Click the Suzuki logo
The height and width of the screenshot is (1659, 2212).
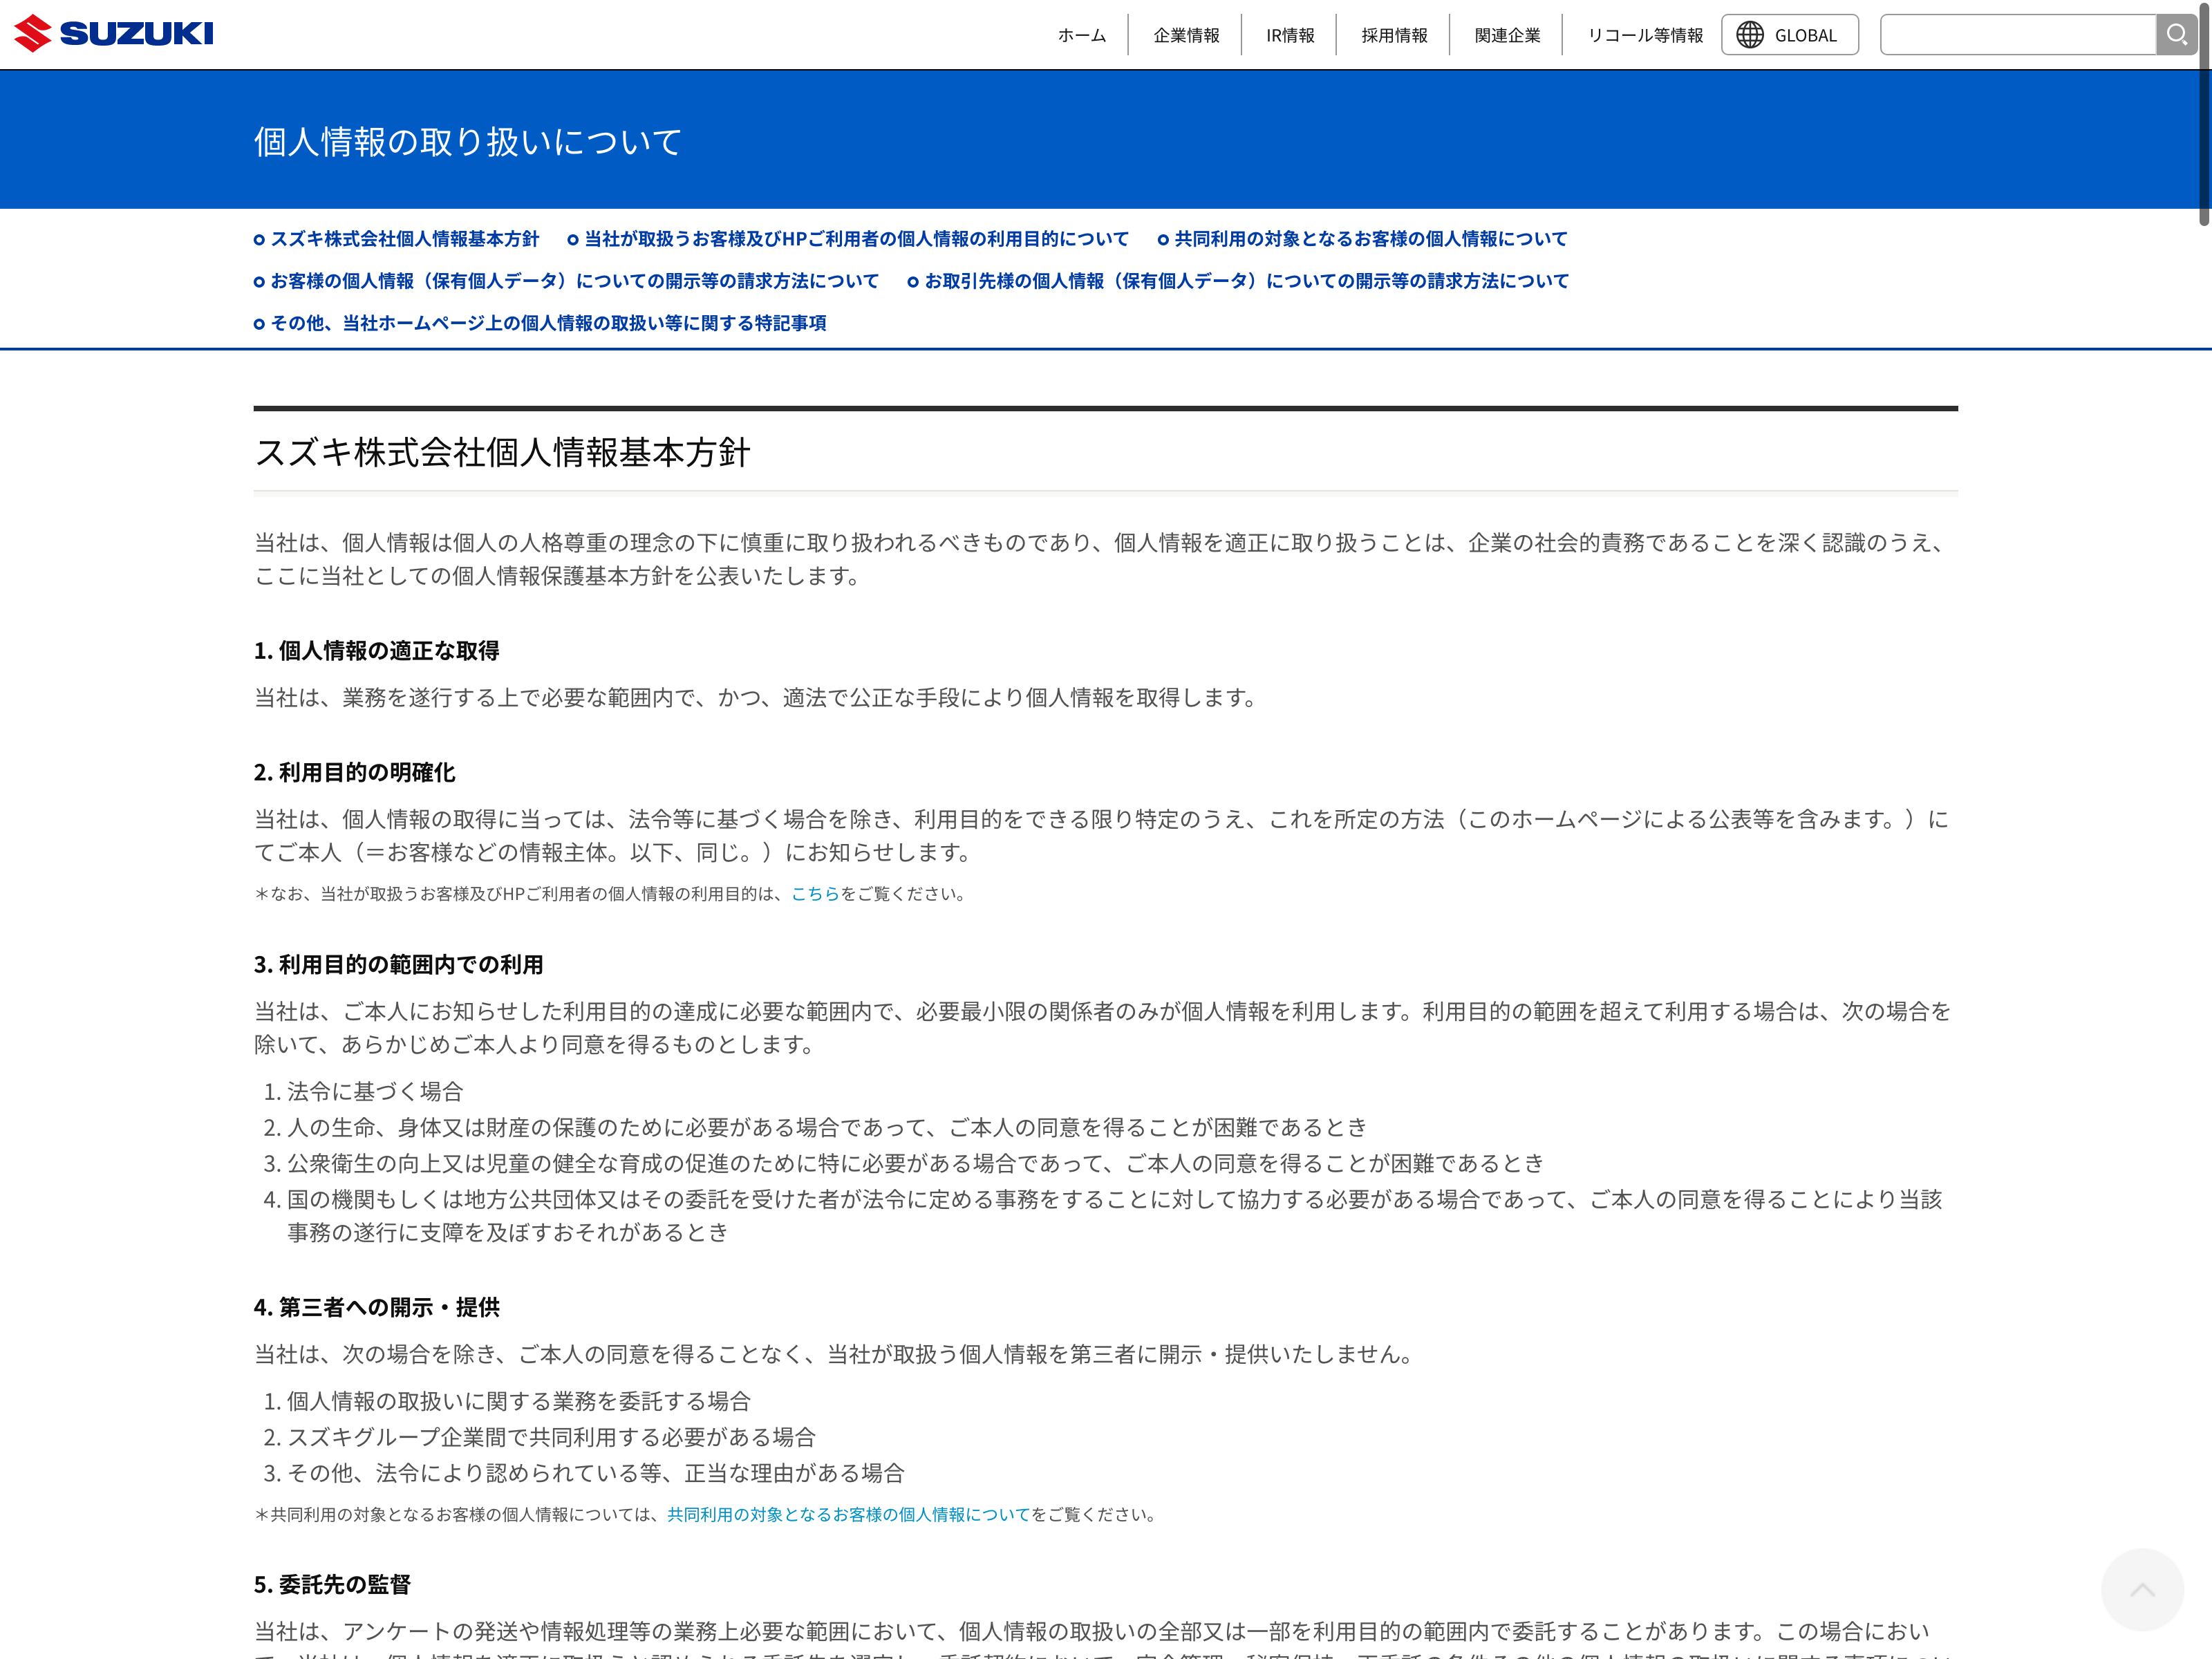[x=113, y=33]
